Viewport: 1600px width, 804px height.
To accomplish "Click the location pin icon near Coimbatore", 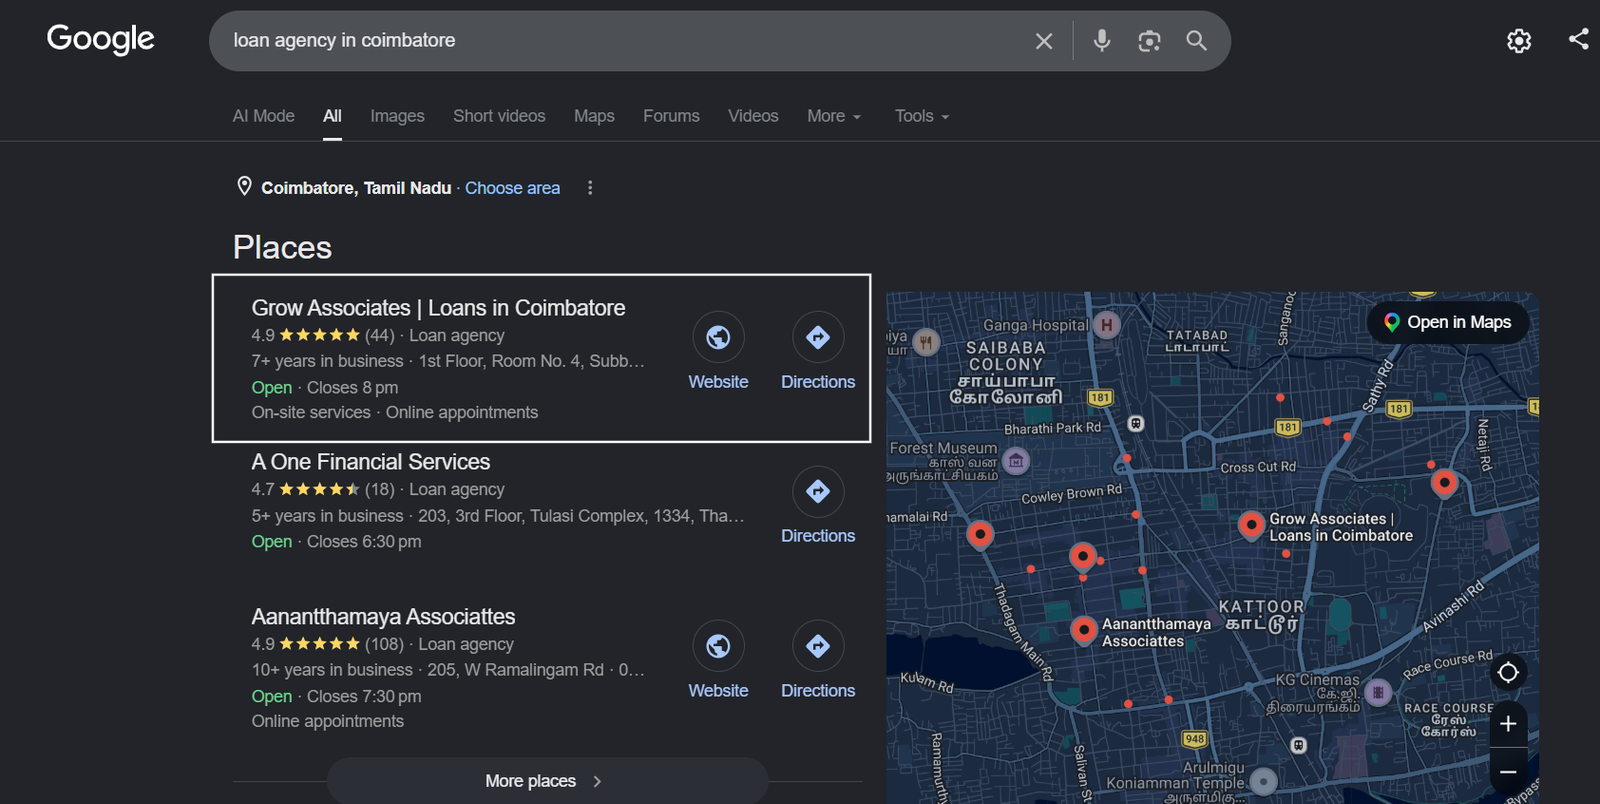I will tap(244, 186).
